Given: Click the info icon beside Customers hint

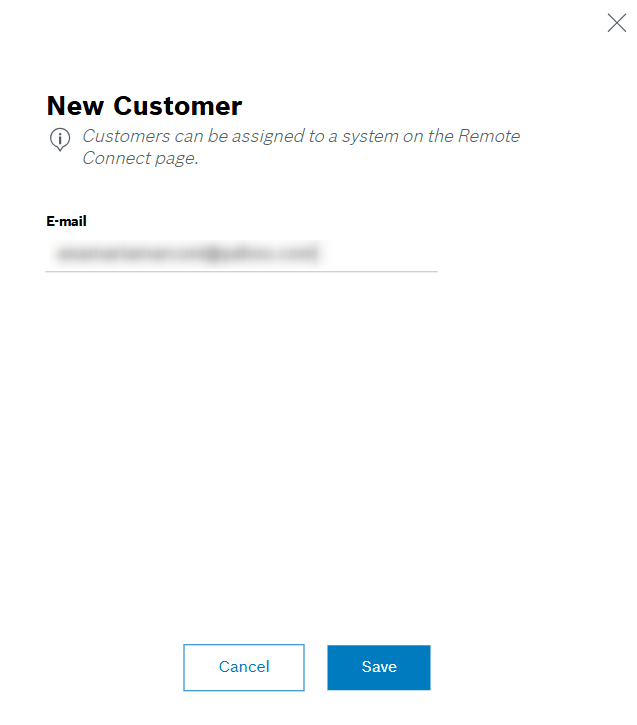Looking at the screenshot, I should click(x=60, y=139).
